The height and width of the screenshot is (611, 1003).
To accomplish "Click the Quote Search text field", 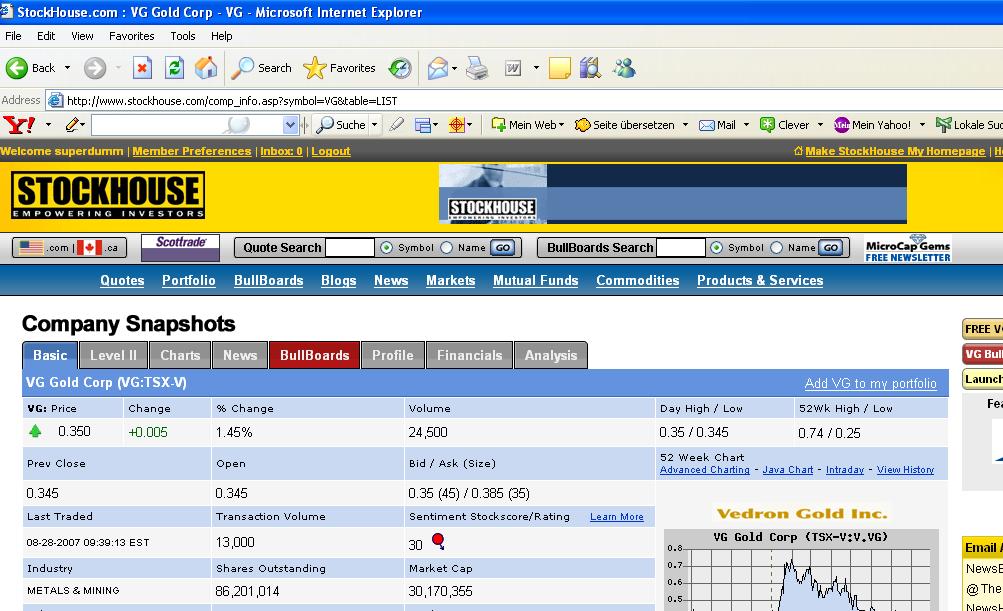I will tap(350, 248).
